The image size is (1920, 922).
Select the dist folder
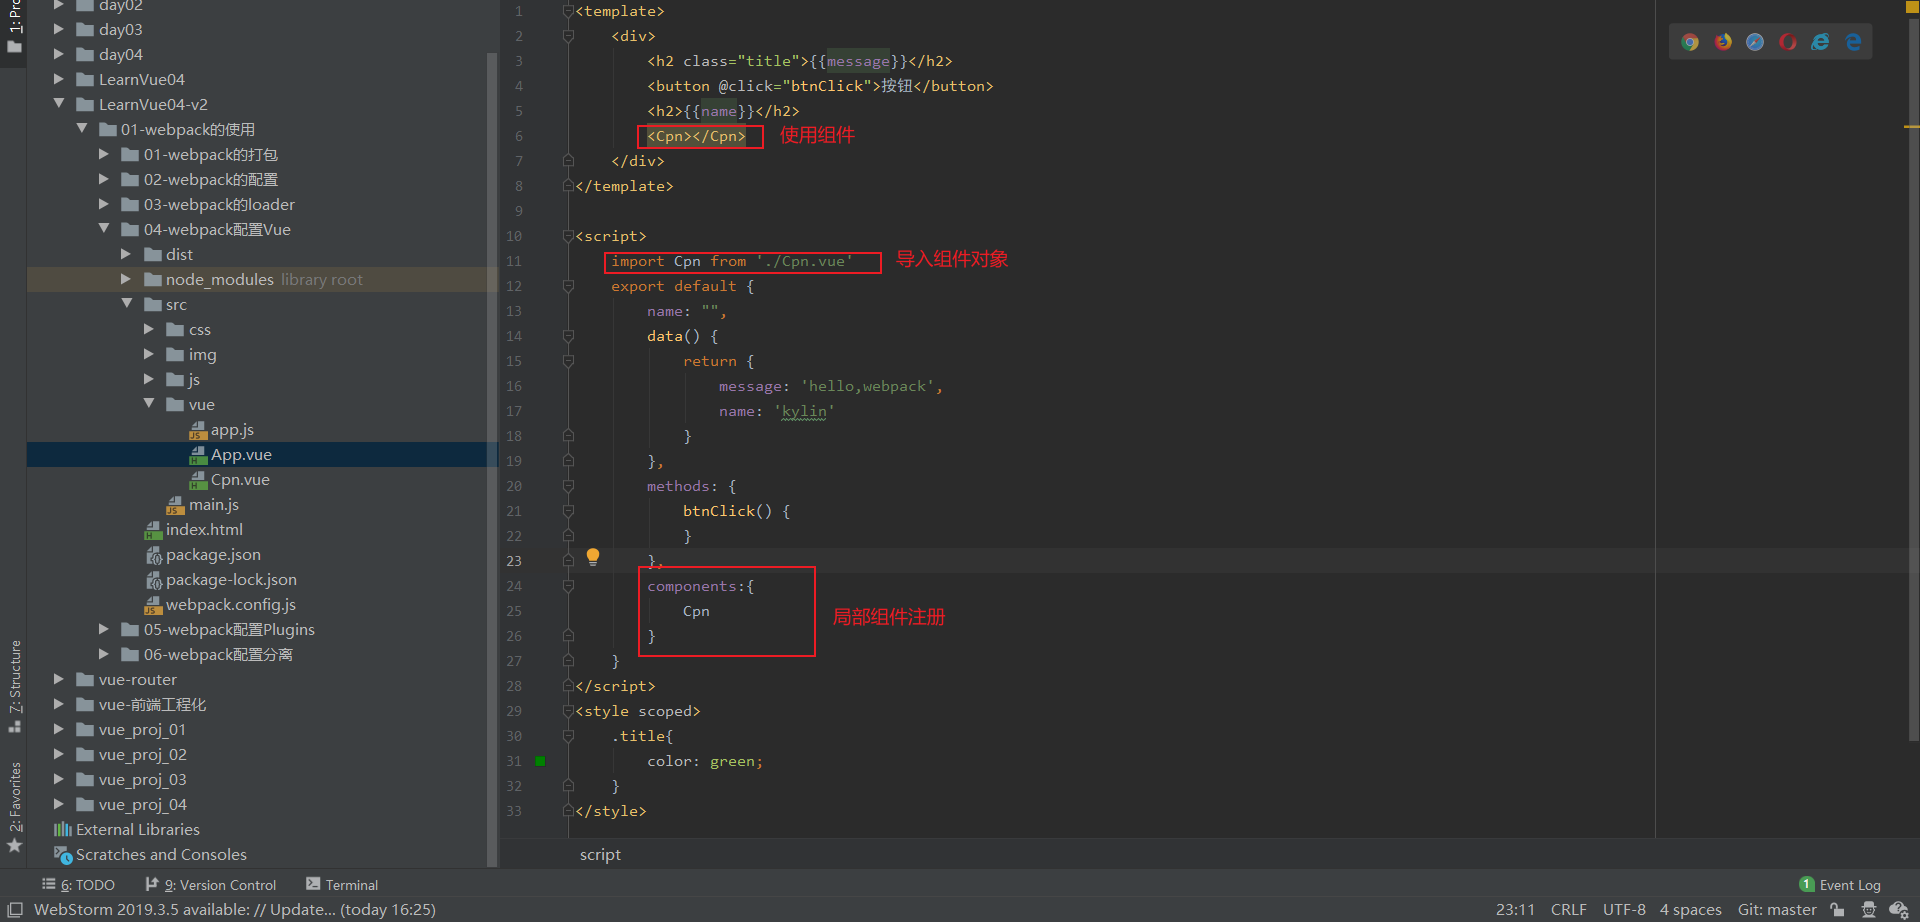coord(179,255)
